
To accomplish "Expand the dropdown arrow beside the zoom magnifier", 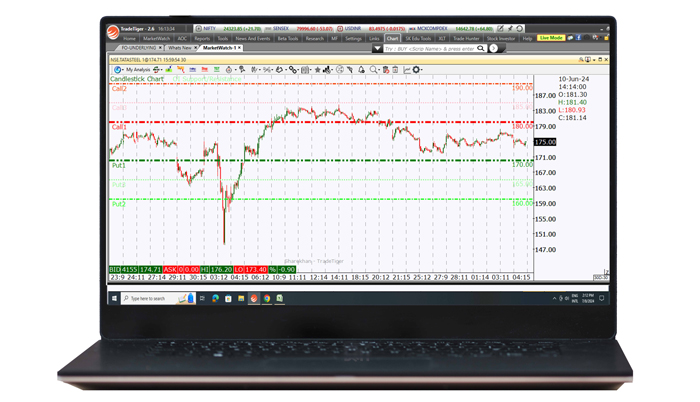I will [x=379, y=70].
